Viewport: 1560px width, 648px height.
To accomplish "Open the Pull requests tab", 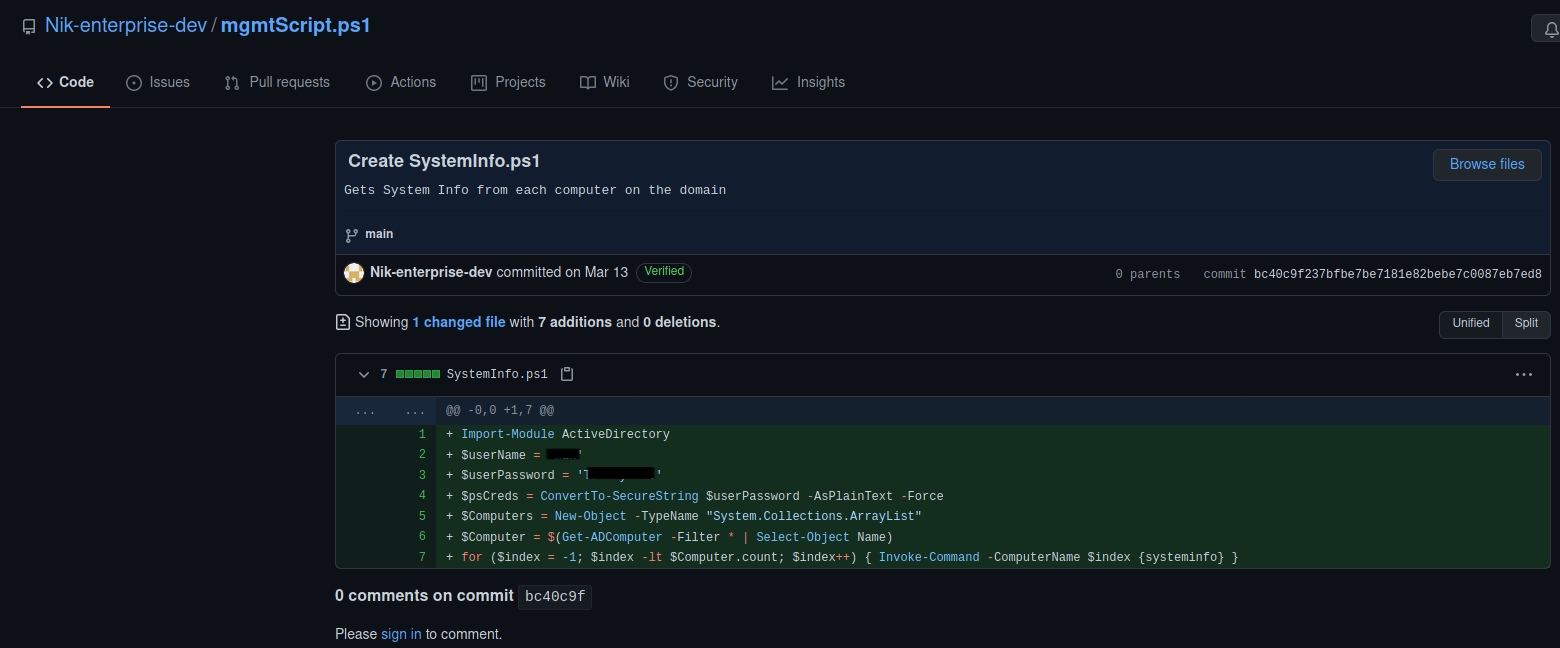I will [277, 82].
